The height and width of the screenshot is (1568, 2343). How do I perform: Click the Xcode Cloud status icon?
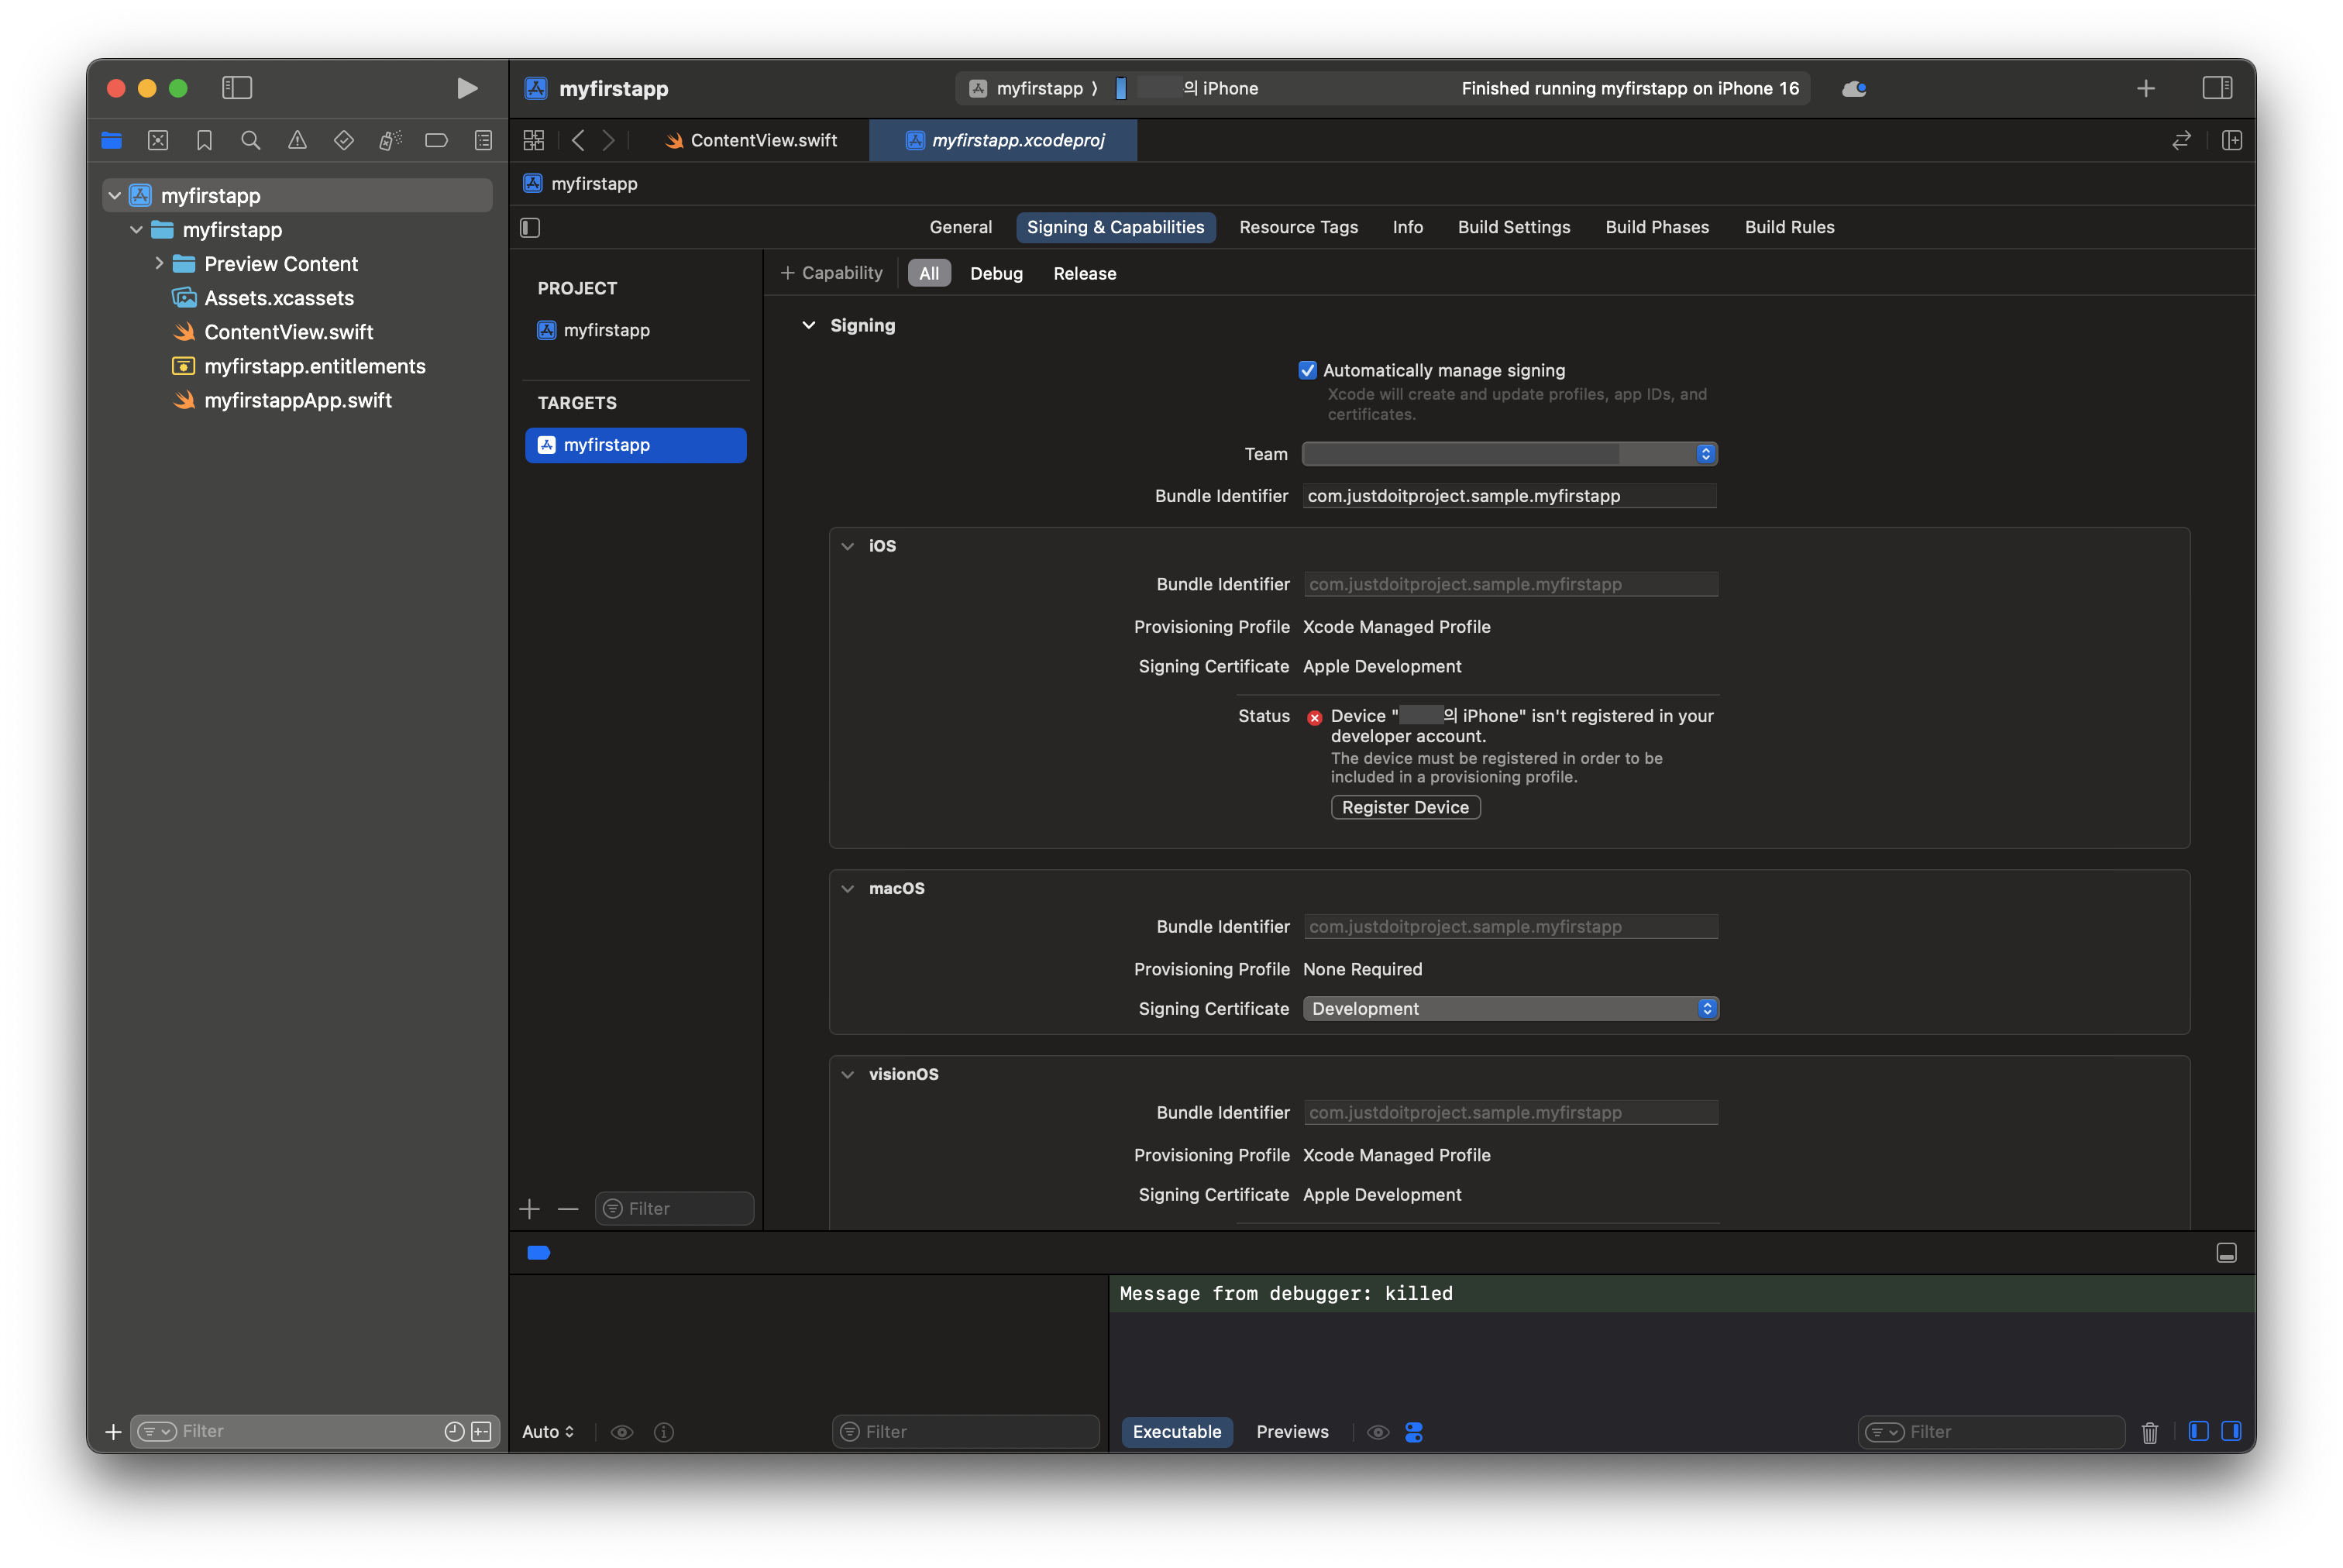click(1853, 88)
